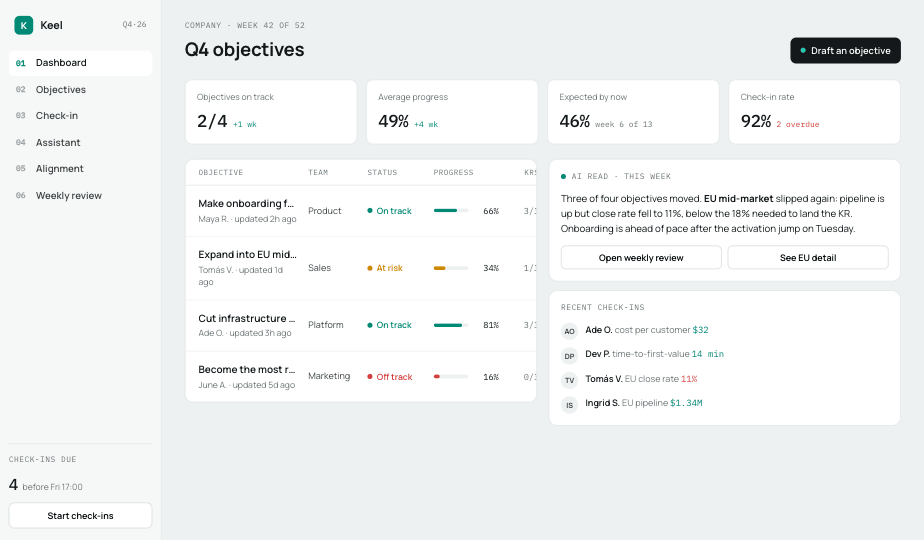
Task: Open the Become the most r... objective
Action: click(x=361, y=377)
